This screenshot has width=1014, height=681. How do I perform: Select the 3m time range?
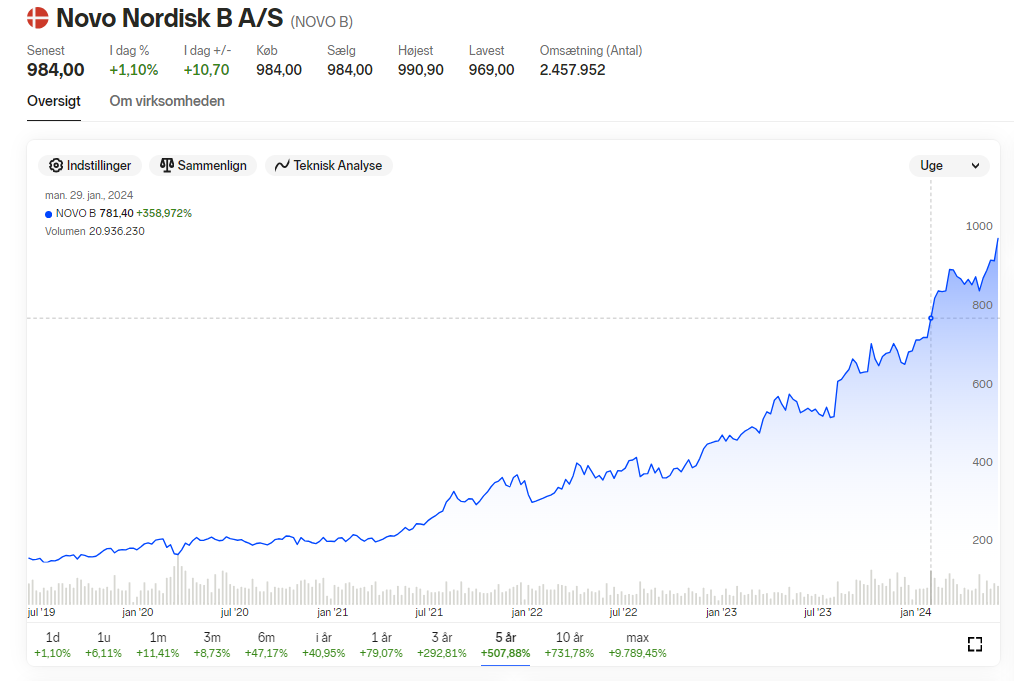pyautogui.click(x=211, y=645)
